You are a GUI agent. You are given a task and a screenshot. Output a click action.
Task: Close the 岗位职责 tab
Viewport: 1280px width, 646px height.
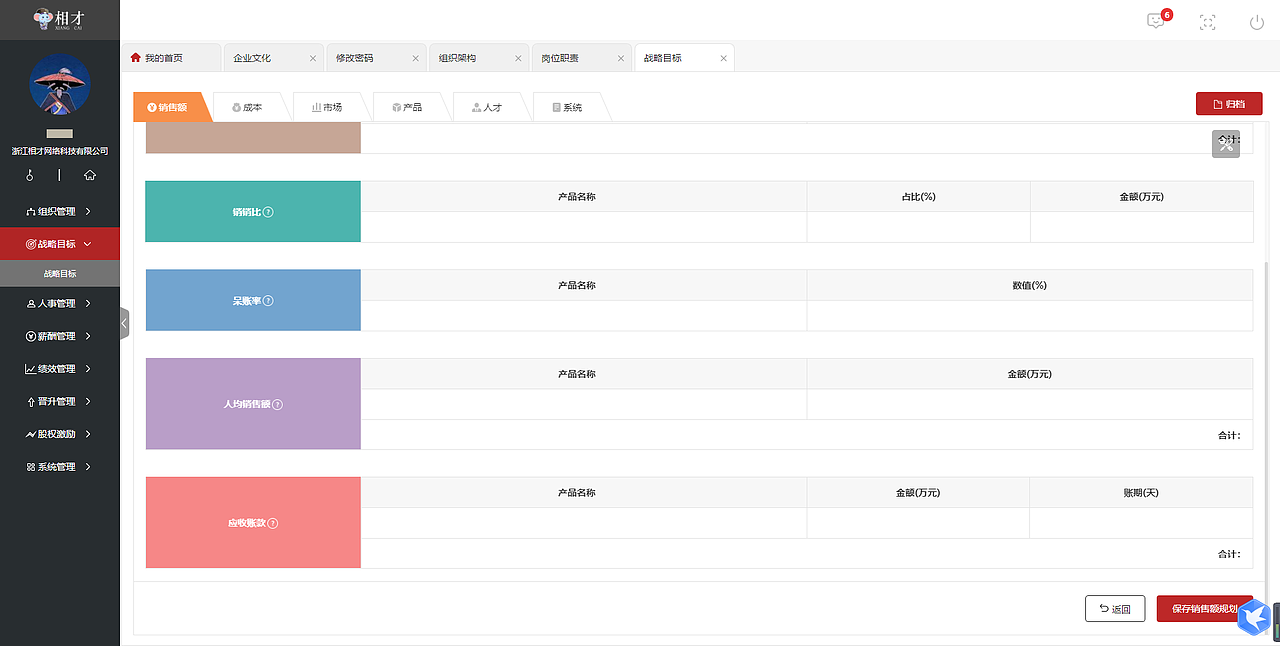(x=621, y=58)
